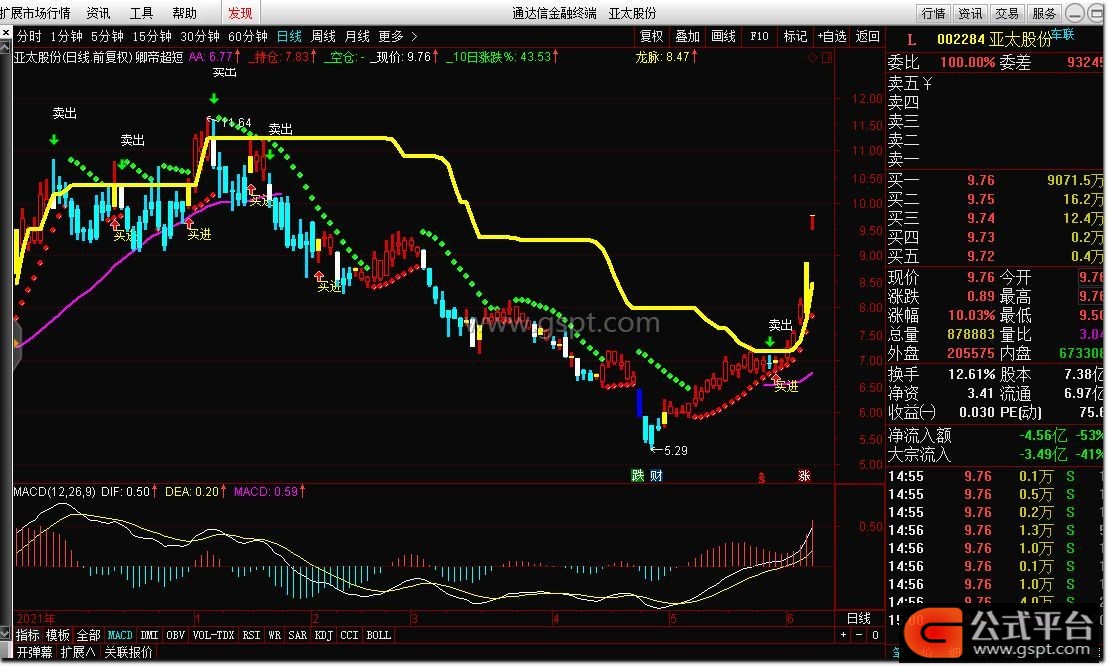
Task: Click the 车联 tag beside the stock name
Action: 1062,34
